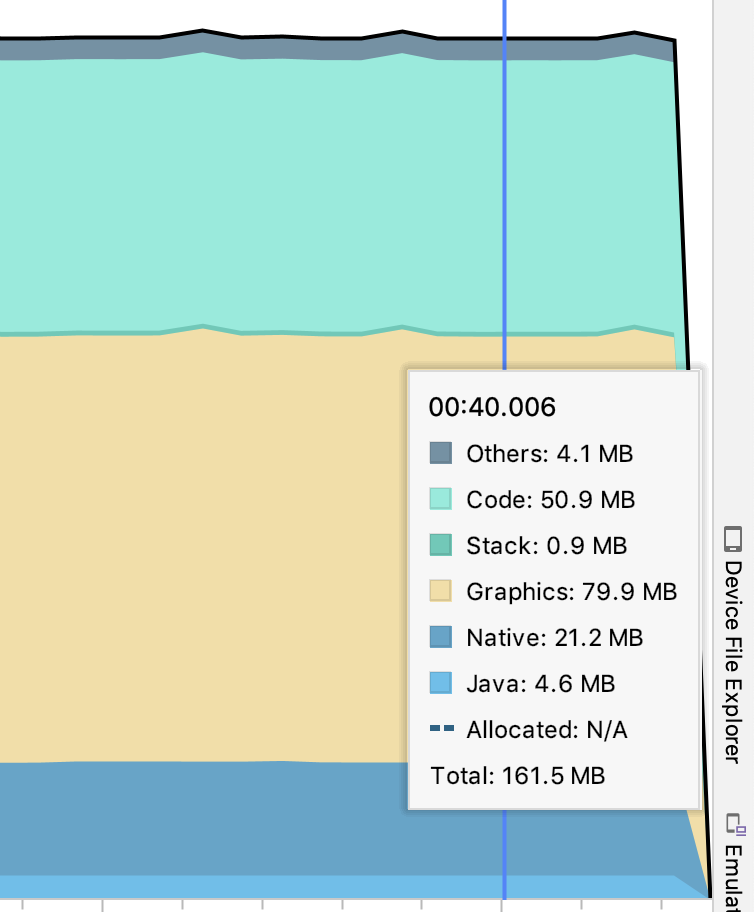Screen dimensions: 754x912
Task: Click the Device File Explorer phone icon
Action: pyautogui.click(x=733, y=540)
